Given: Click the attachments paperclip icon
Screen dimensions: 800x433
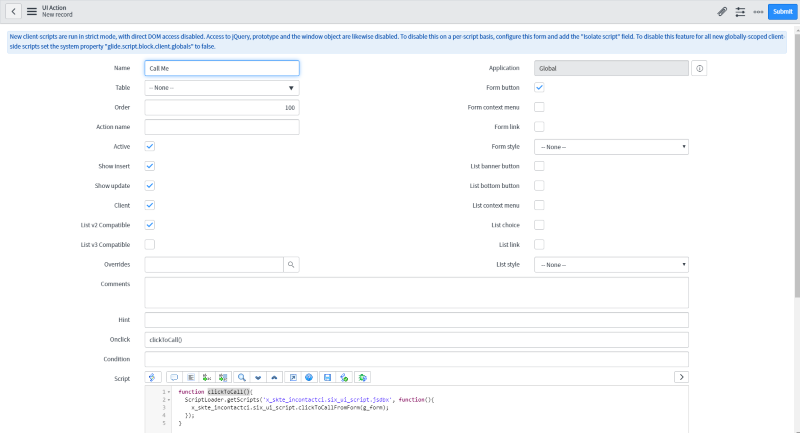Looking at the screenshot, I should pyautogui.click(x=722, y=11).
